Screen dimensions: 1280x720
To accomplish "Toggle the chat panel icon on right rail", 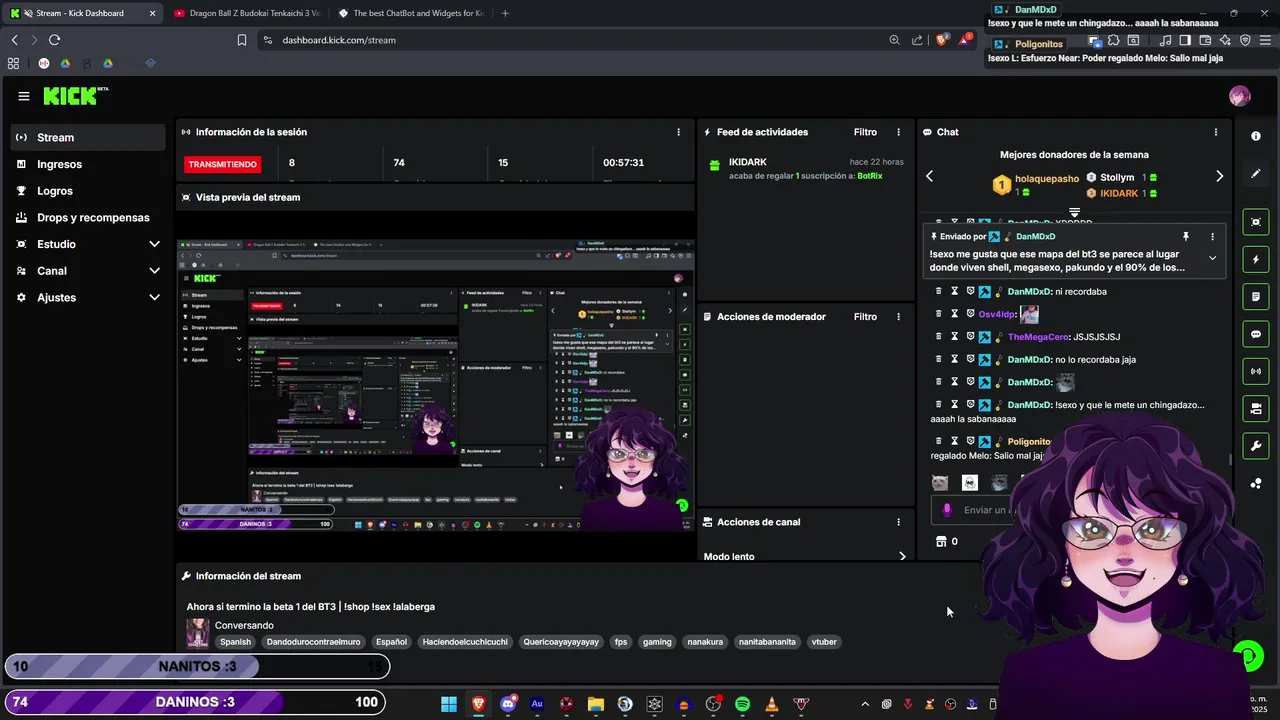I will coord(1256,334).
